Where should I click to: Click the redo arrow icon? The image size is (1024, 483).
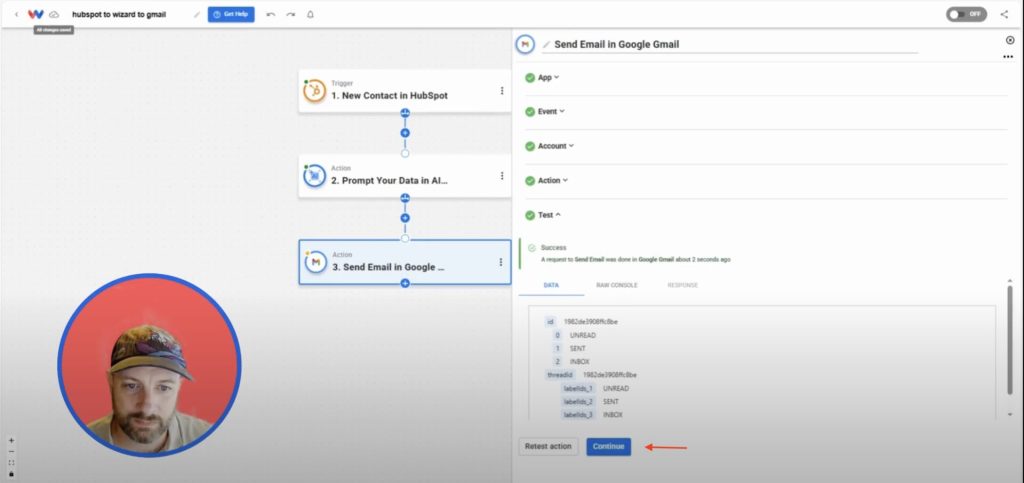click(291, 14)
